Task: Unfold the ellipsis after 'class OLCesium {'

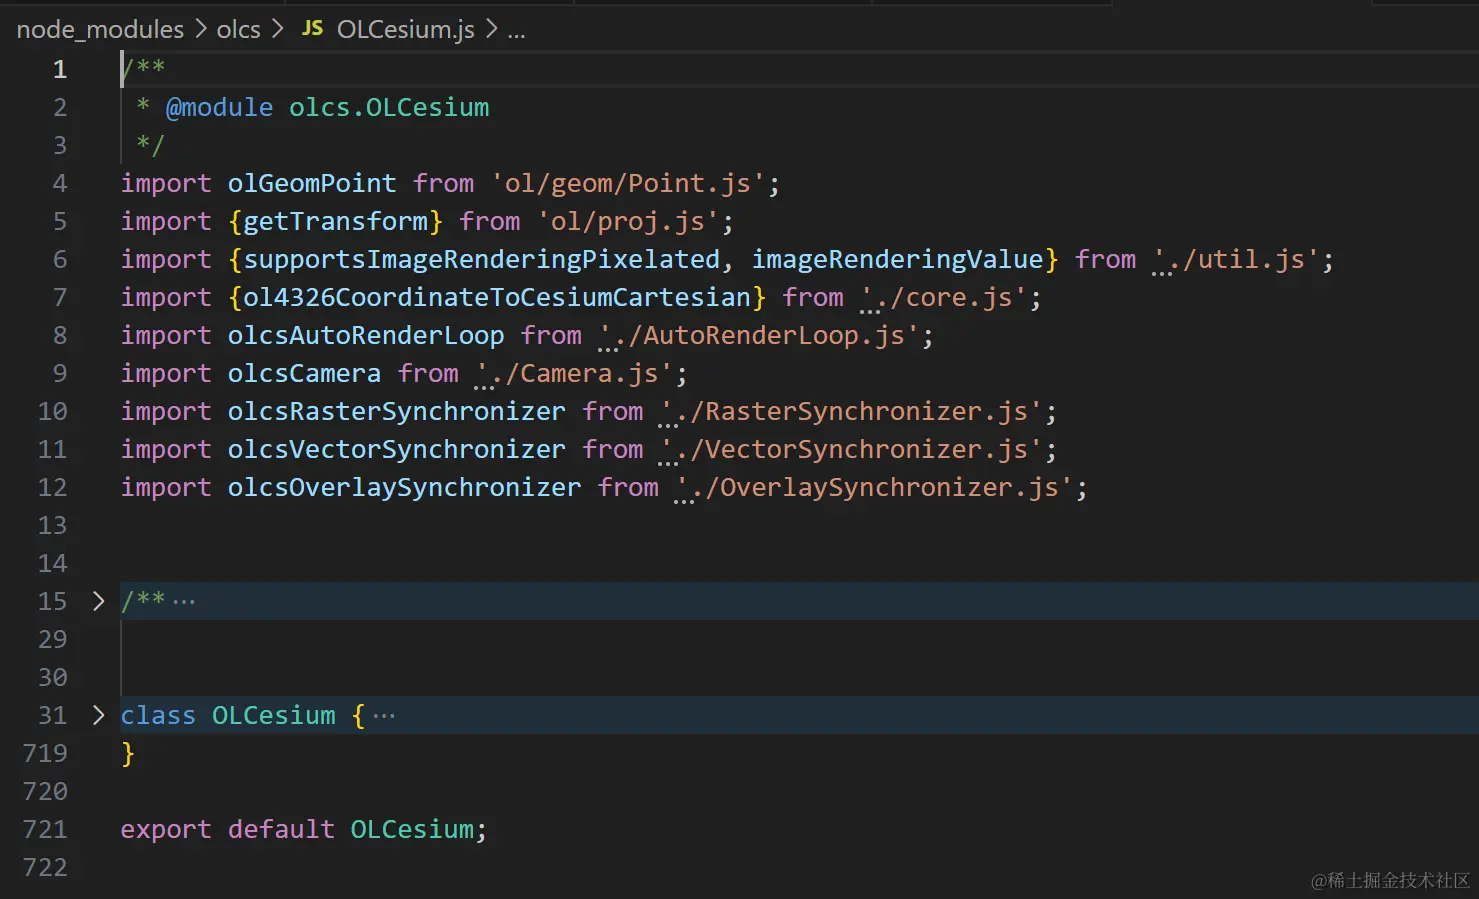Action: (384, 716)
